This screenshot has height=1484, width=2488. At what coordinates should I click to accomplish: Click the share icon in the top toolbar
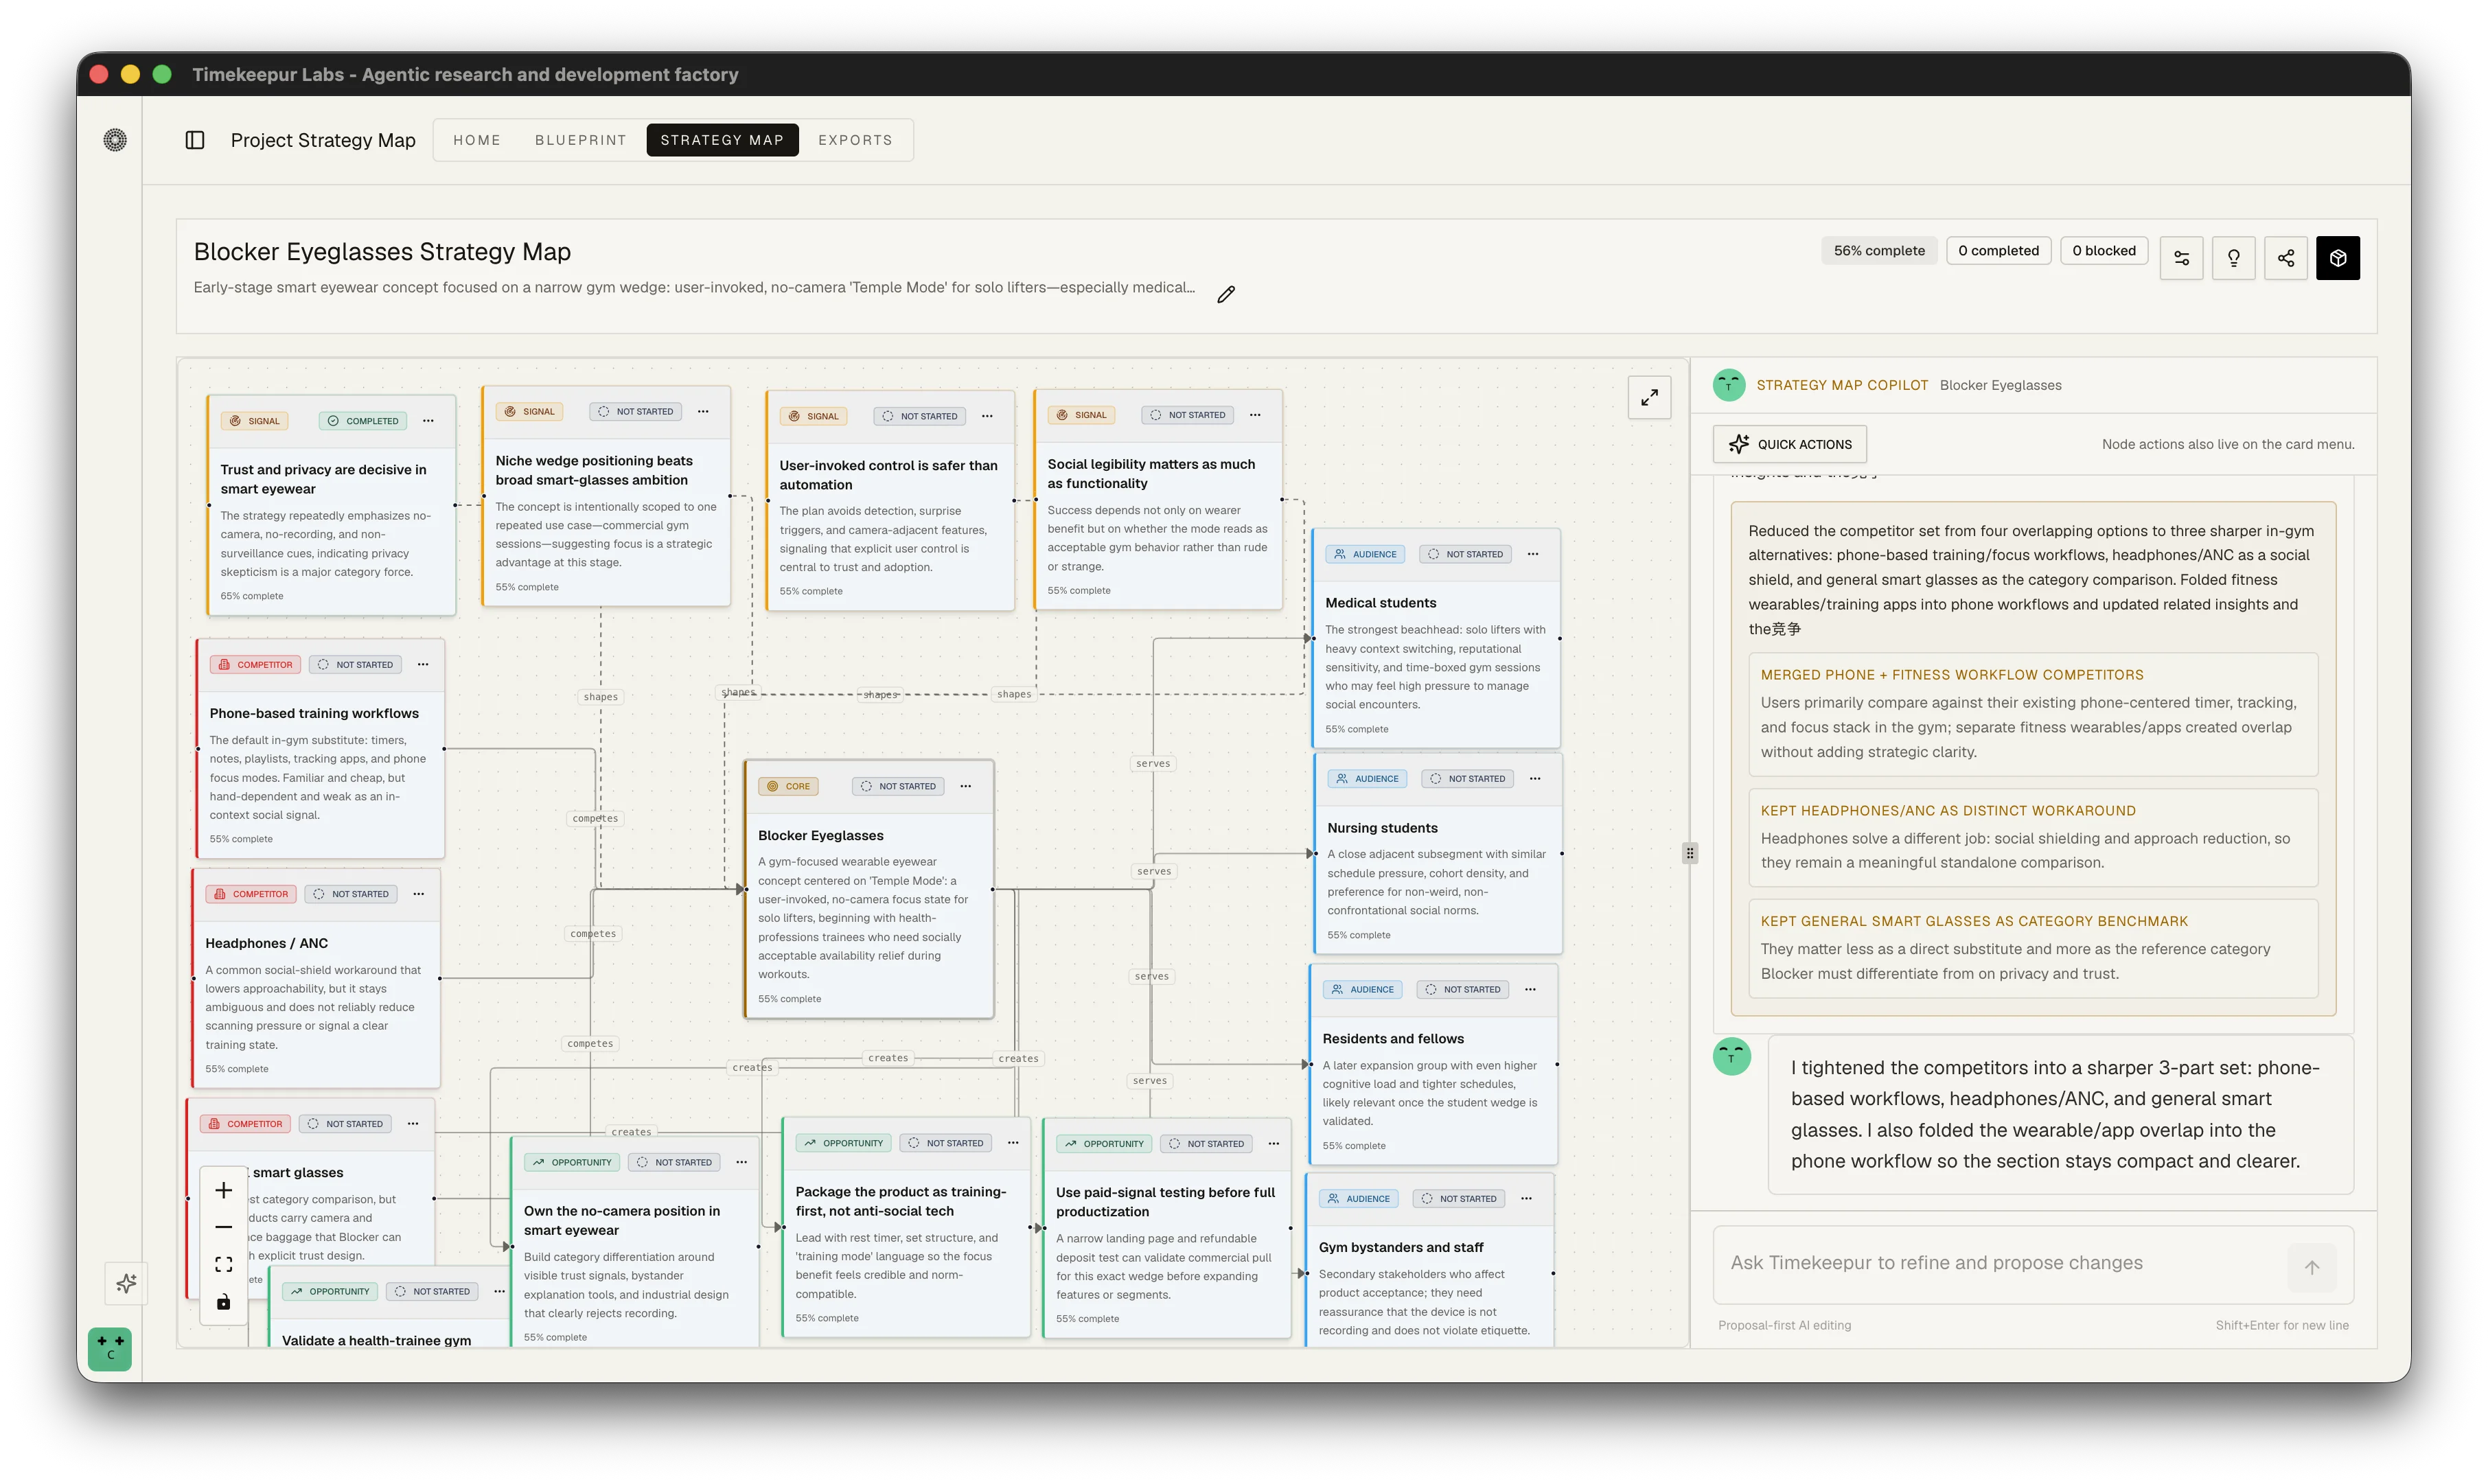pos(2287,257)
